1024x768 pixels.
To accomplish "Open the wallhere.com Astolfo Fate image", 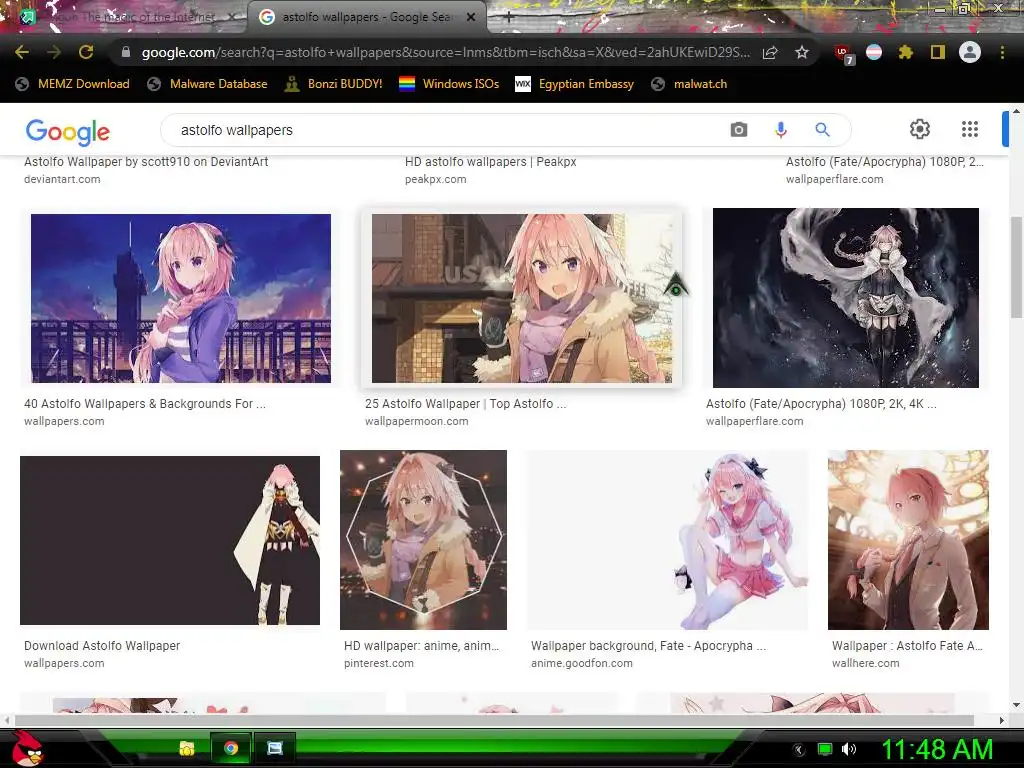I will (908, 539).
